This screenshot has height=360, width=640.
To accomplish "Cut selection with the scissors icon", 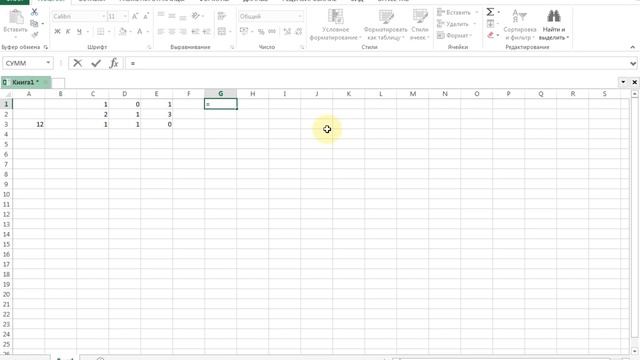I will click(x=34, y=12).
